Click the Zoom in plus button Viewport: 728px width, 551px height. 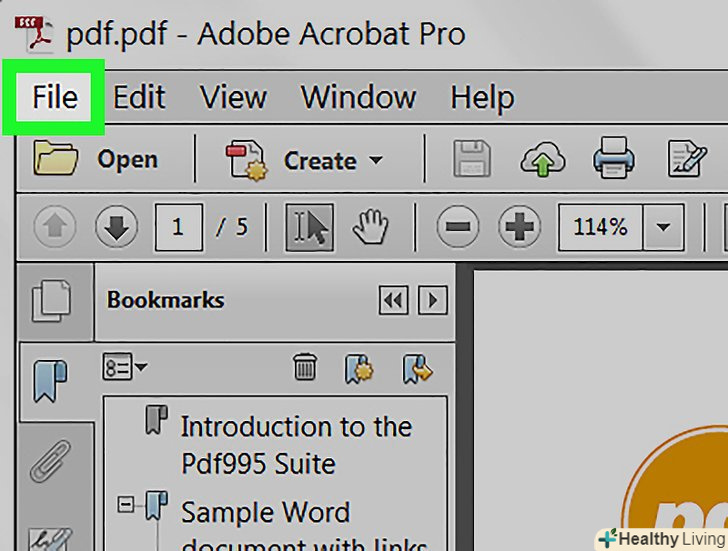point(519,227)
